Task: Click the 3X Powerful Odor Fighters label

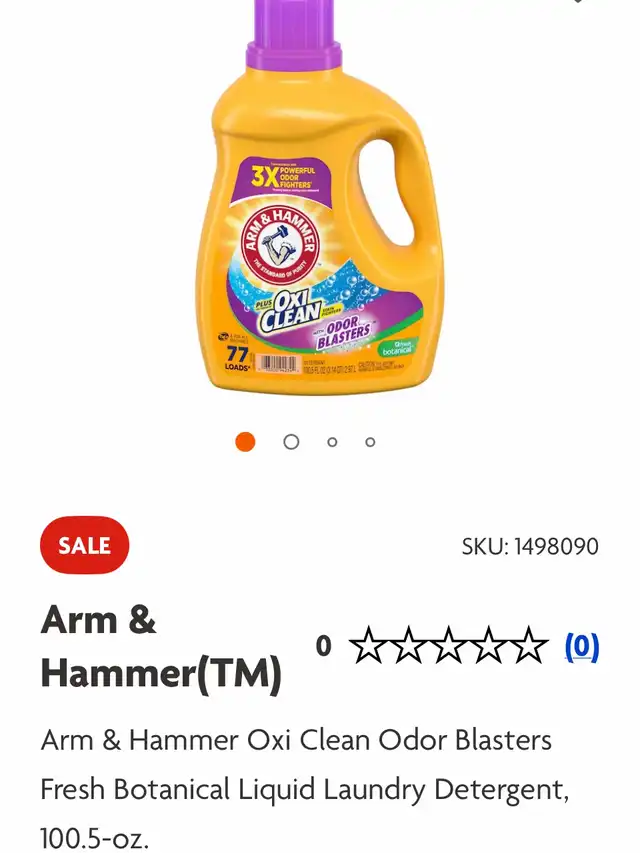Action: coord(283,177)
